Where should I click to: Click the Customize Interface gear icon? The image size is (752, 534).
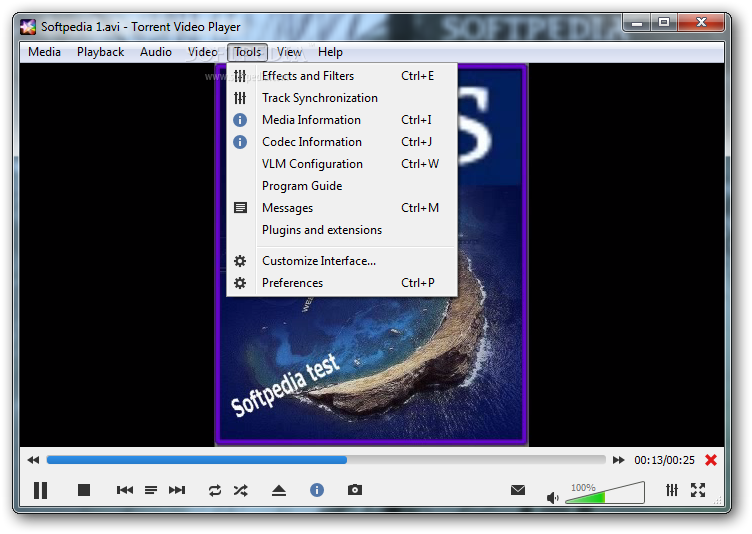[240, 261]
